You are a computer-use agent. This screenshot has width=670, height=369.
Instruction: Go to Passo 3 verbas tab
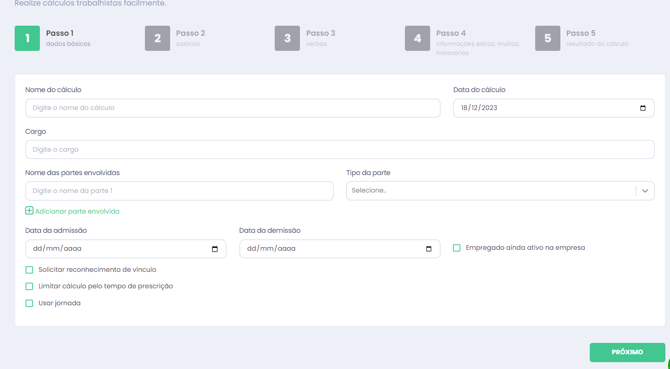pyautogui.click(x=305, y=38)
